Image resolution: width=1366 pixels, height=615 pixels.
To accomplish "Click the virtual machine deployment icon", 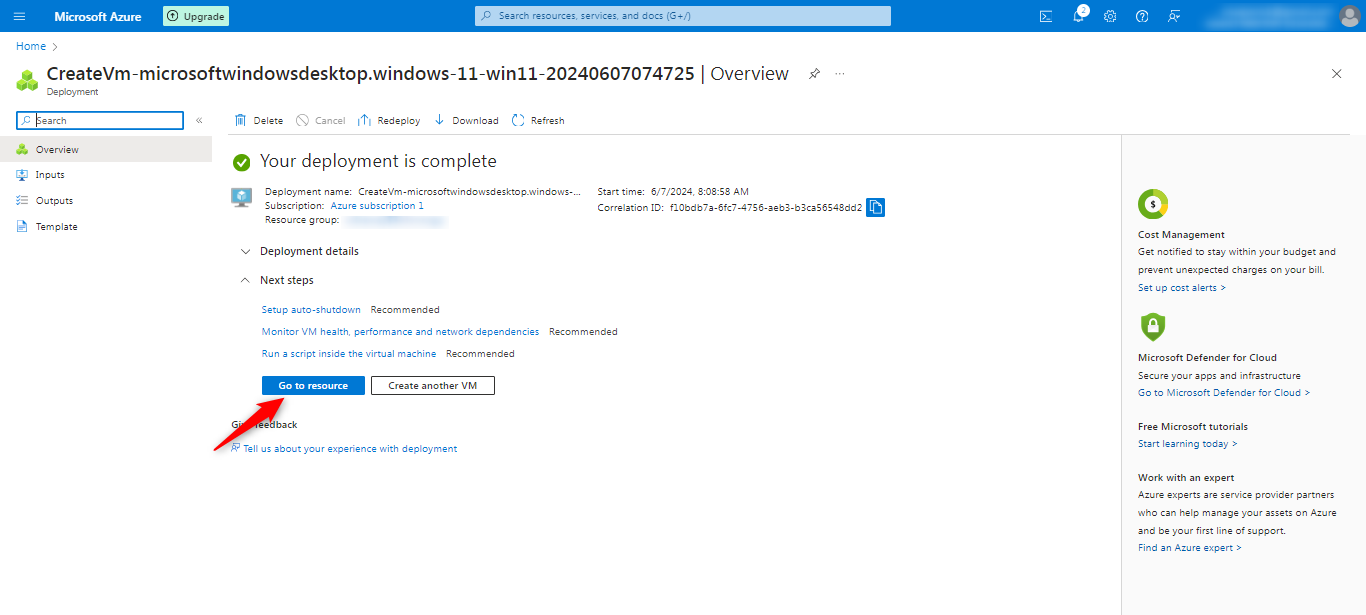I will coord(241,197).
